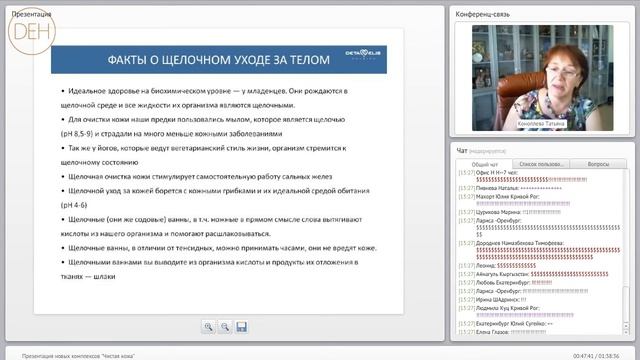Click the presentation title about Чистая кожа

pyautogui.click(x=78, y=356)
